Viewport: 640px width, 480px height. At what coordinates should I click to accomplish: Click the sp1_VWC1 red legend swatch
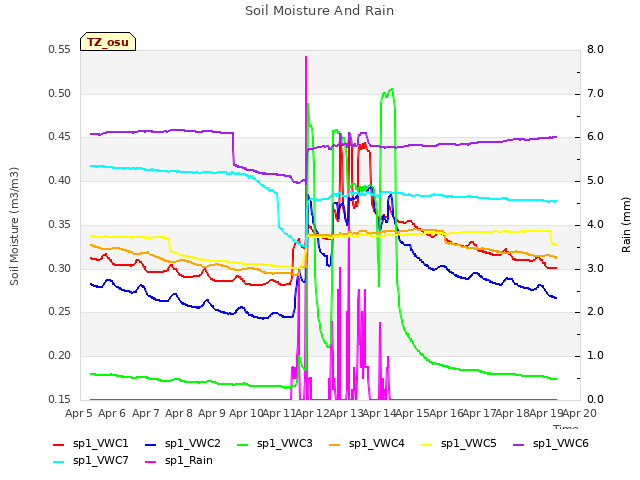(59, 444)
